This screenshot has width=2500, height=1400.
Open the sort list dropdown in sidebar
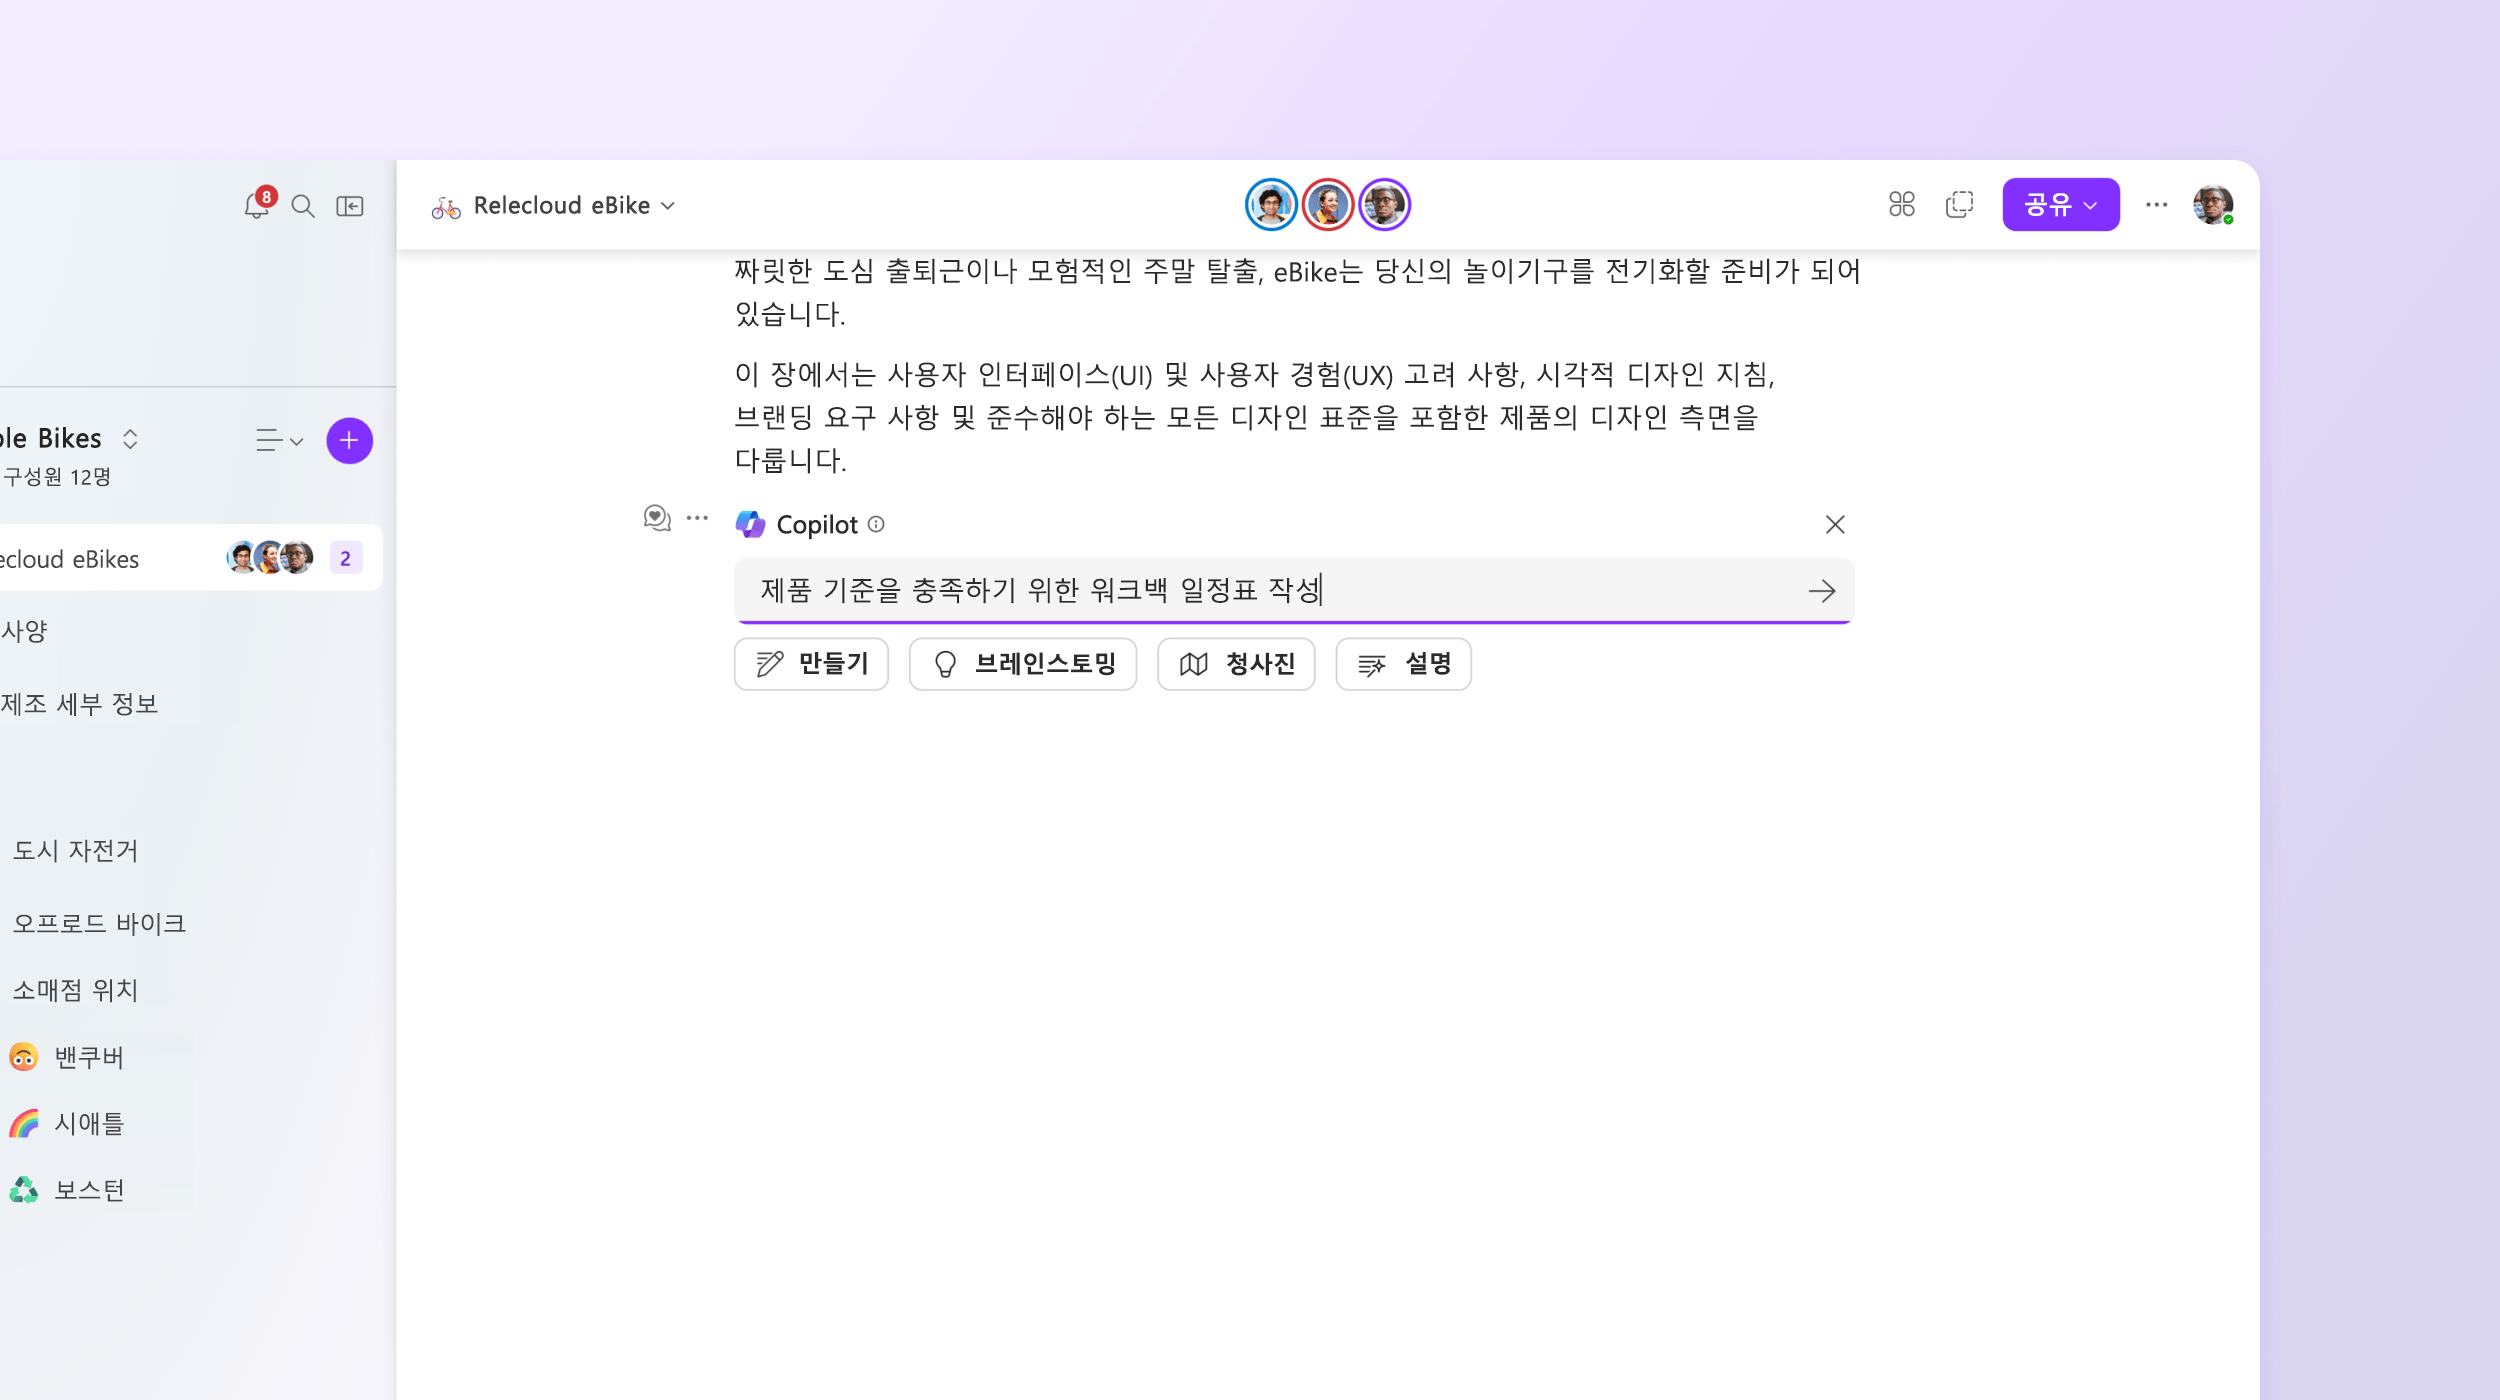[x=279, y=440]
